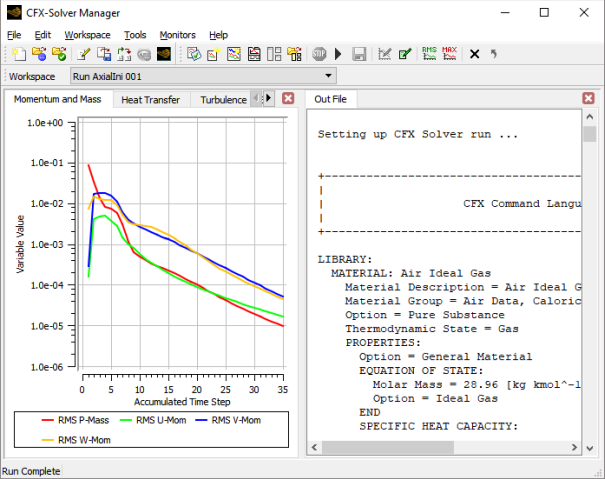Switch residuals to RMS mode
The width and height of the screenshot is (605, 479).
(x=429, y=54)
